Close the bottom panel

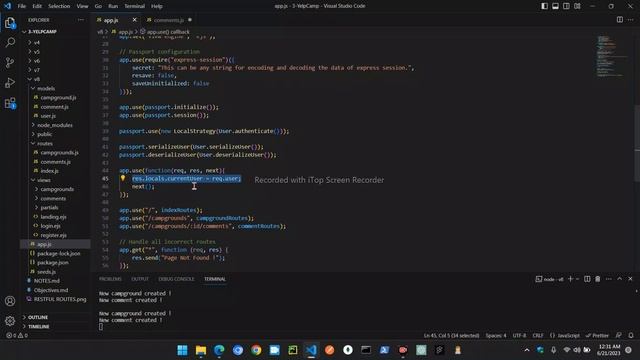tap(630, 279)
